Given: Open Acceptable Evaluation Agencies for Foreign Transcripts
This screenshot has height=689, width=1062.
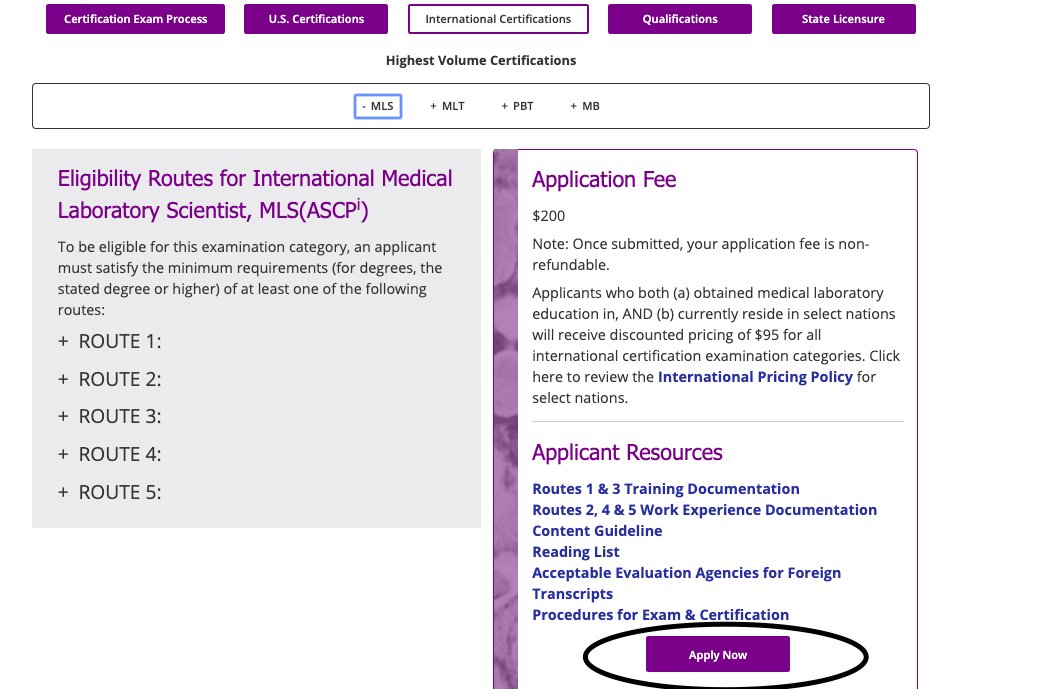Looking at the screenshot, I should click(686, 583).
